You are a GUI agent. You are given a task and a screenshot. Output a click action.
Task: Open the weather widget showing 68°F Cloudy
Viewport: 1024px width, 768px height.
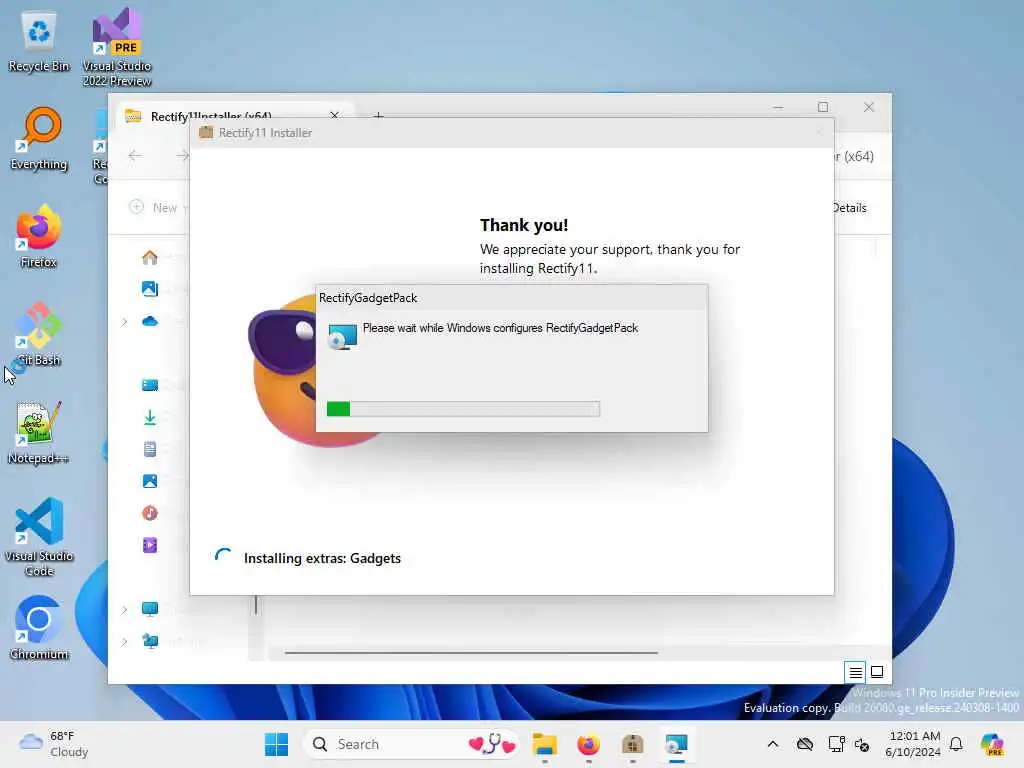tap(54, 744)
